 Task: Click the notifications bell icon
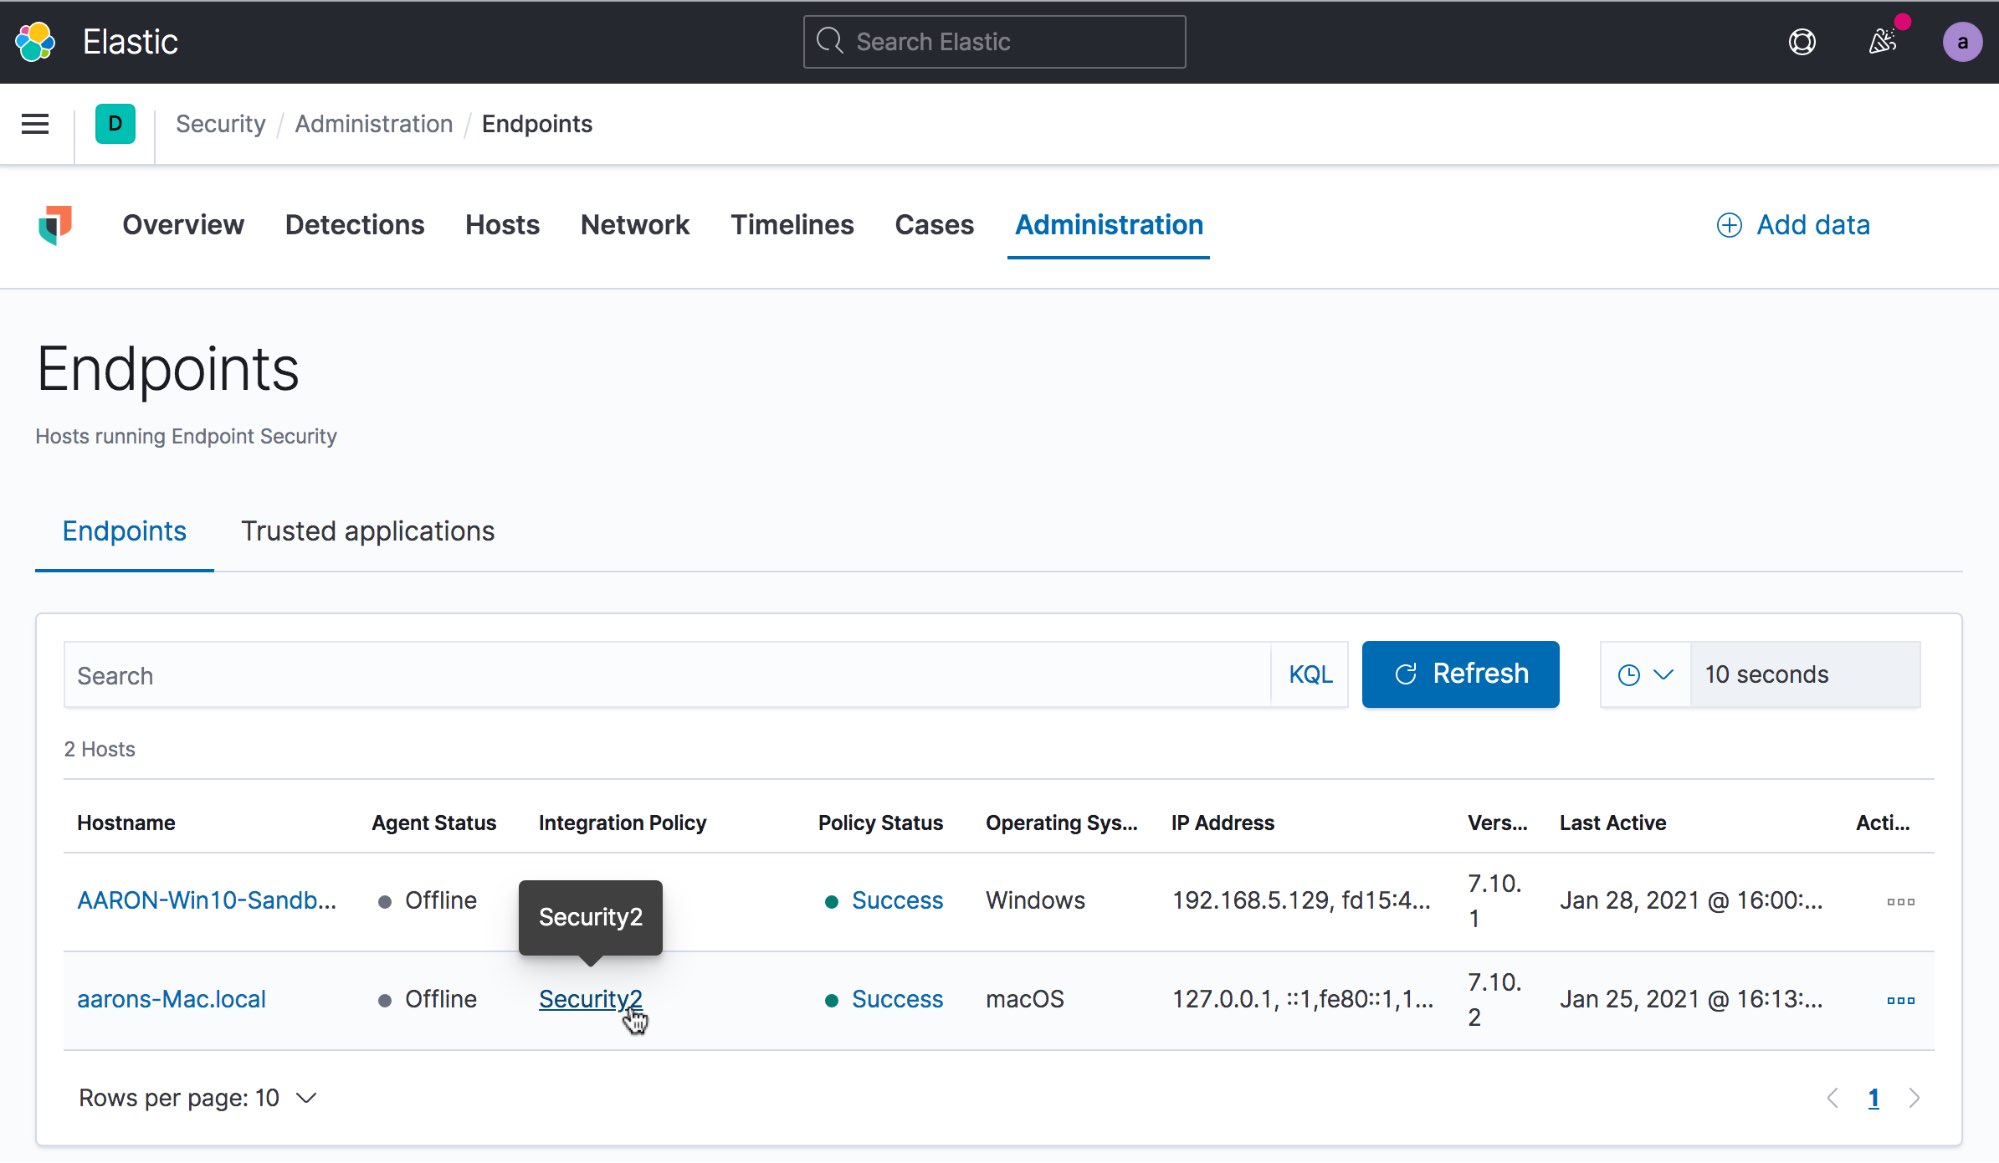(1880, 42)
